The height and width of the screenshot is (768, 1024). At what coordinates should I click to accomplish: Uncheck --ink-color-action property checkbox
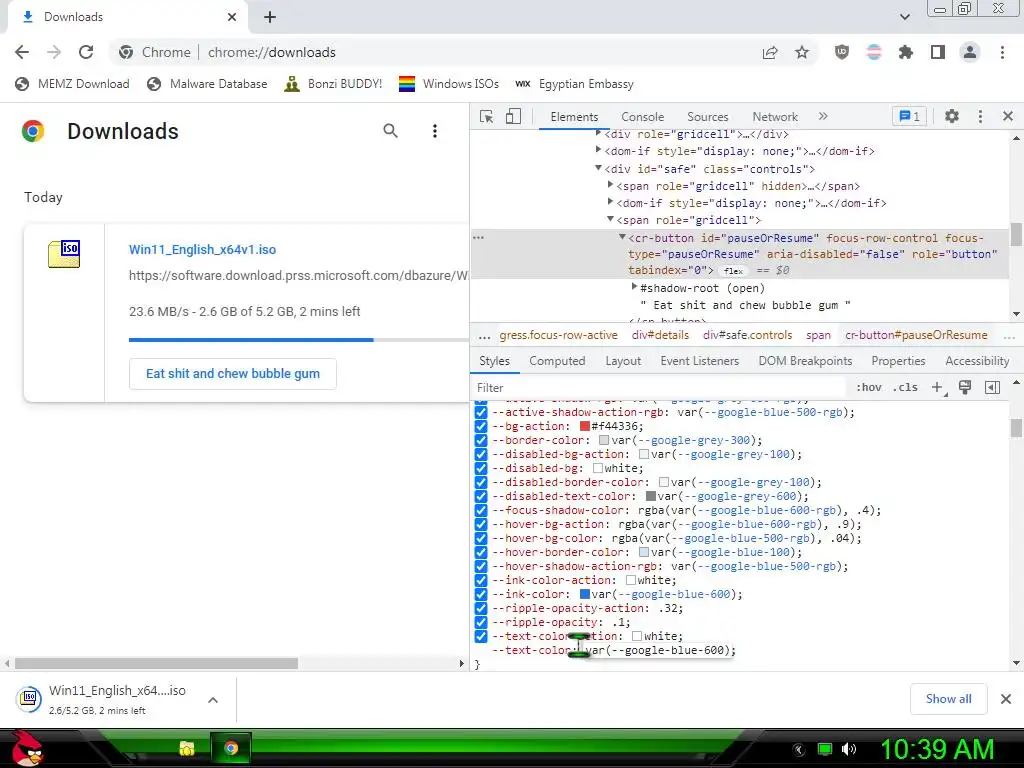481,580
